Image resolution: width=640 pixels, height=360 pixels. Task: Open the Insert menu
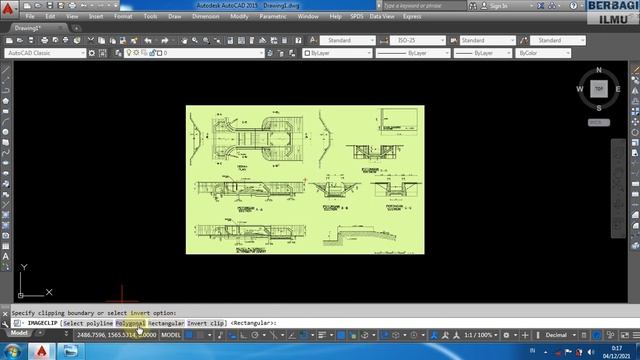tap(96, 17)
